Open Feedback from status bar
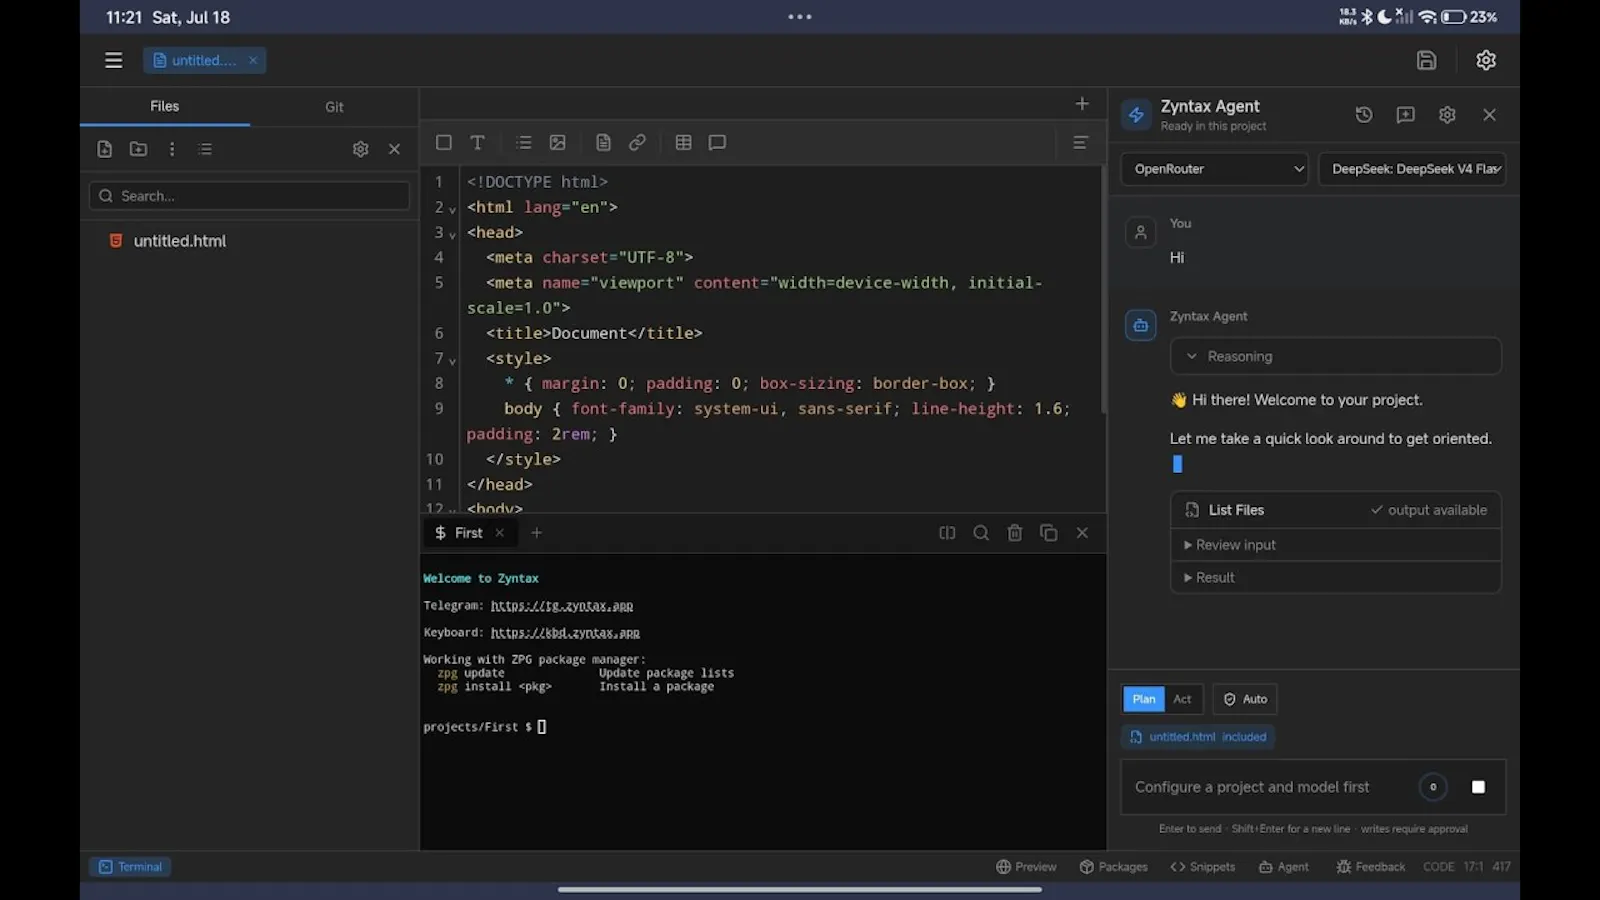The width and height of the screenshot is (1600, 900). click(1370, 867)
